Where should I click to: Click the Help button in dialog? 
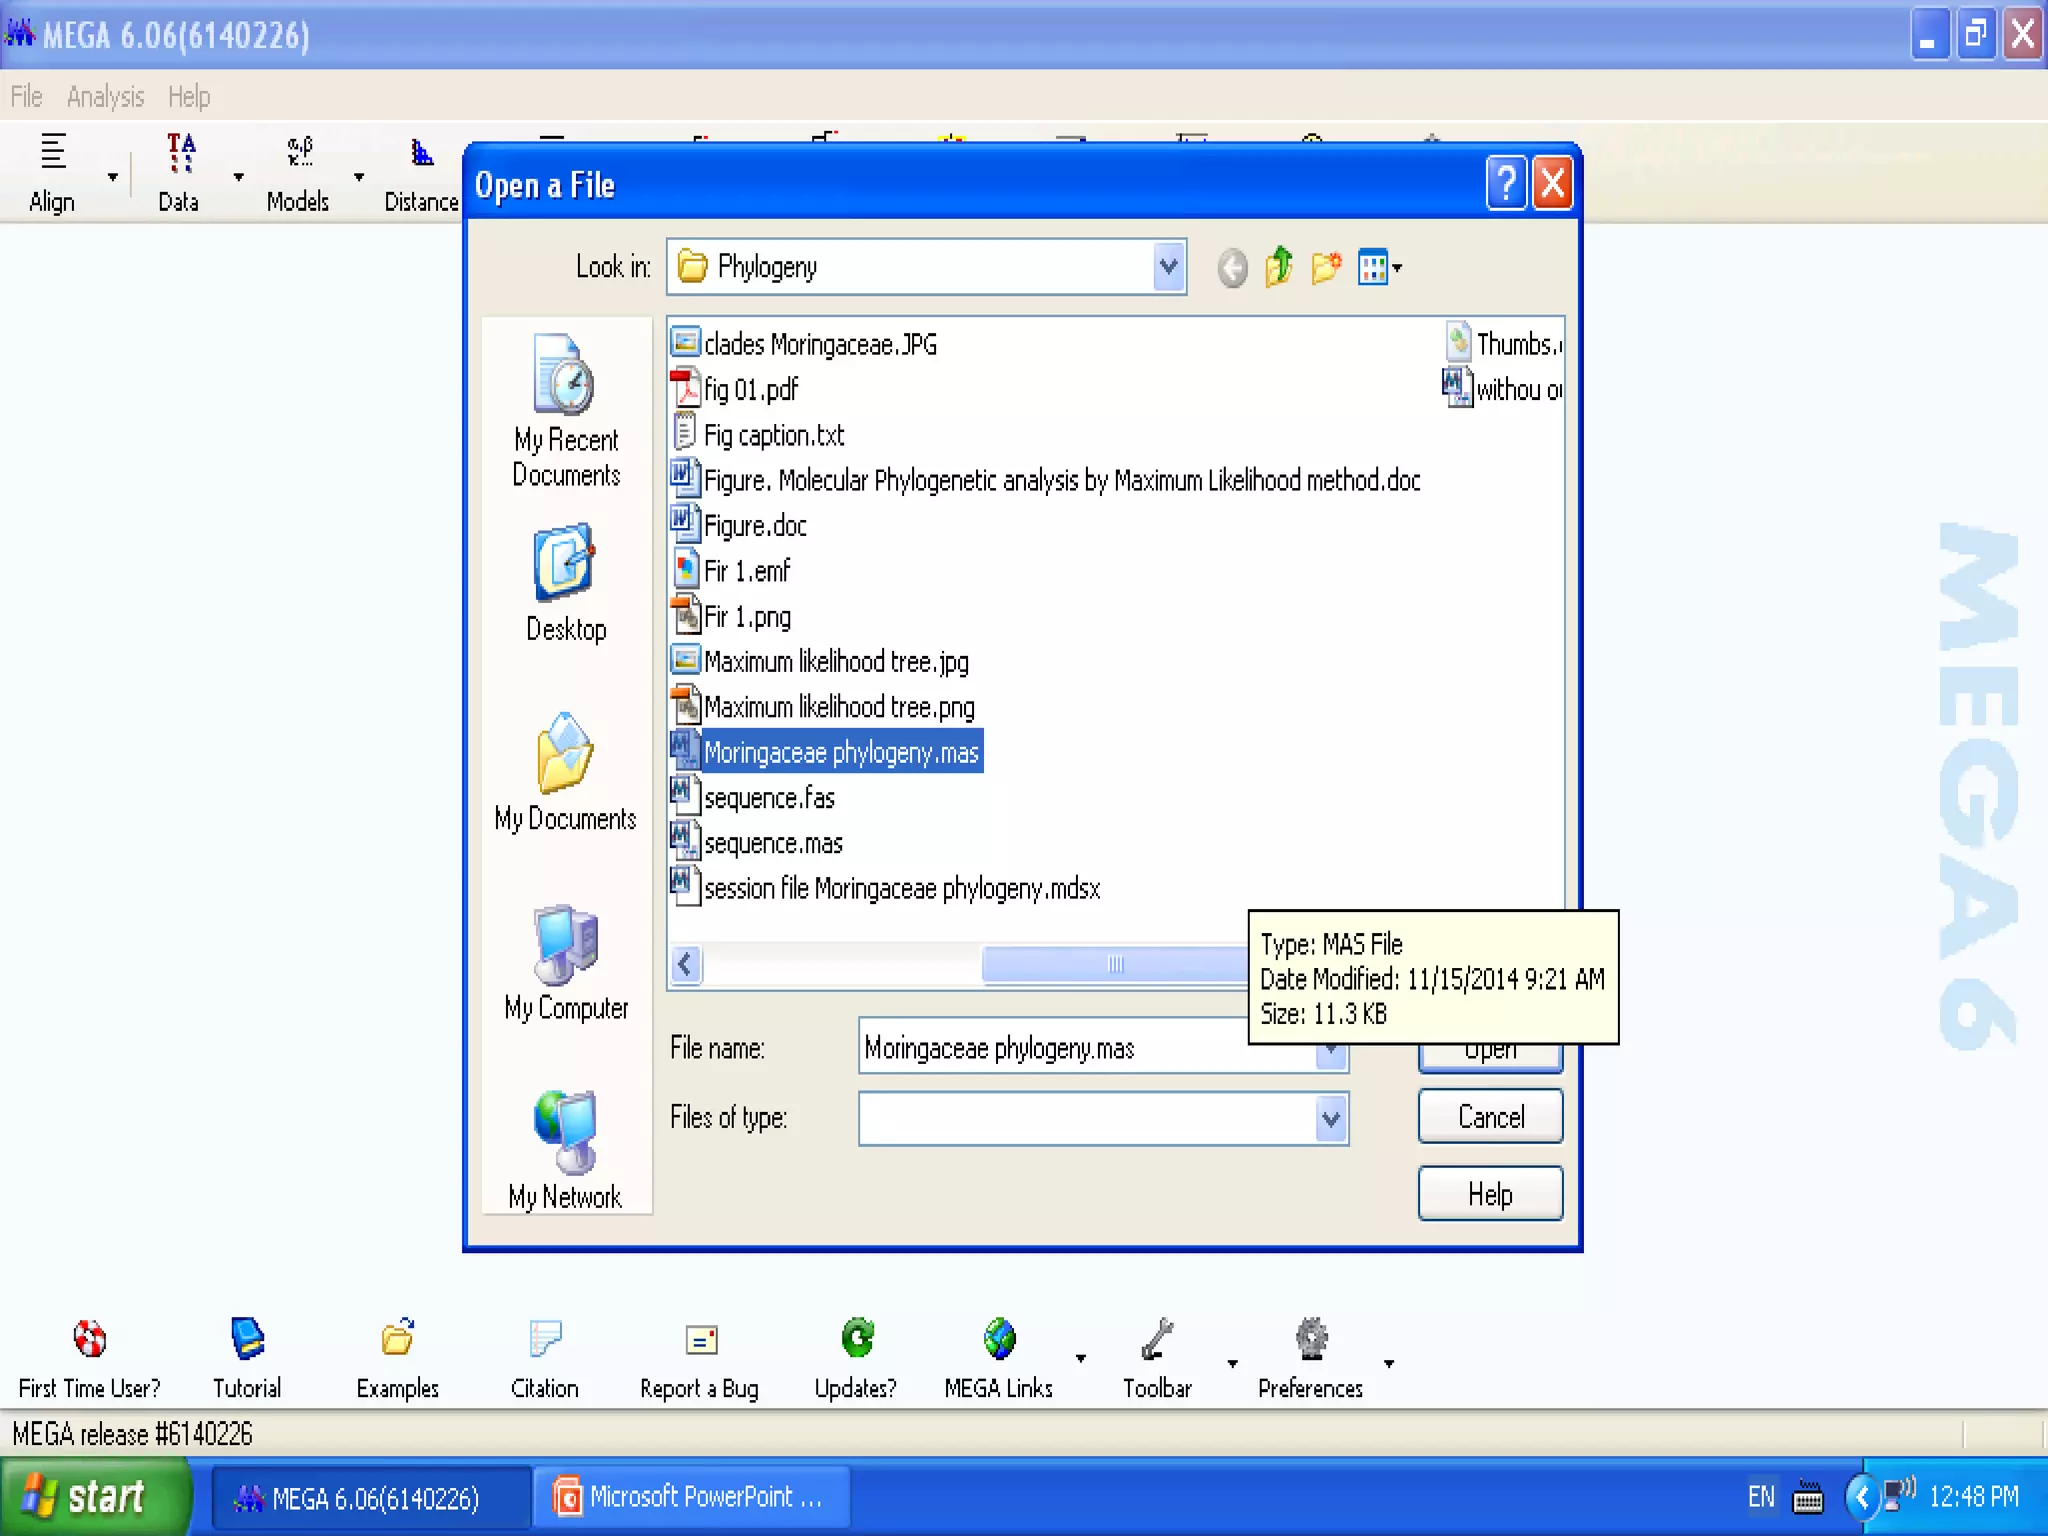tap(1489, 1193)
